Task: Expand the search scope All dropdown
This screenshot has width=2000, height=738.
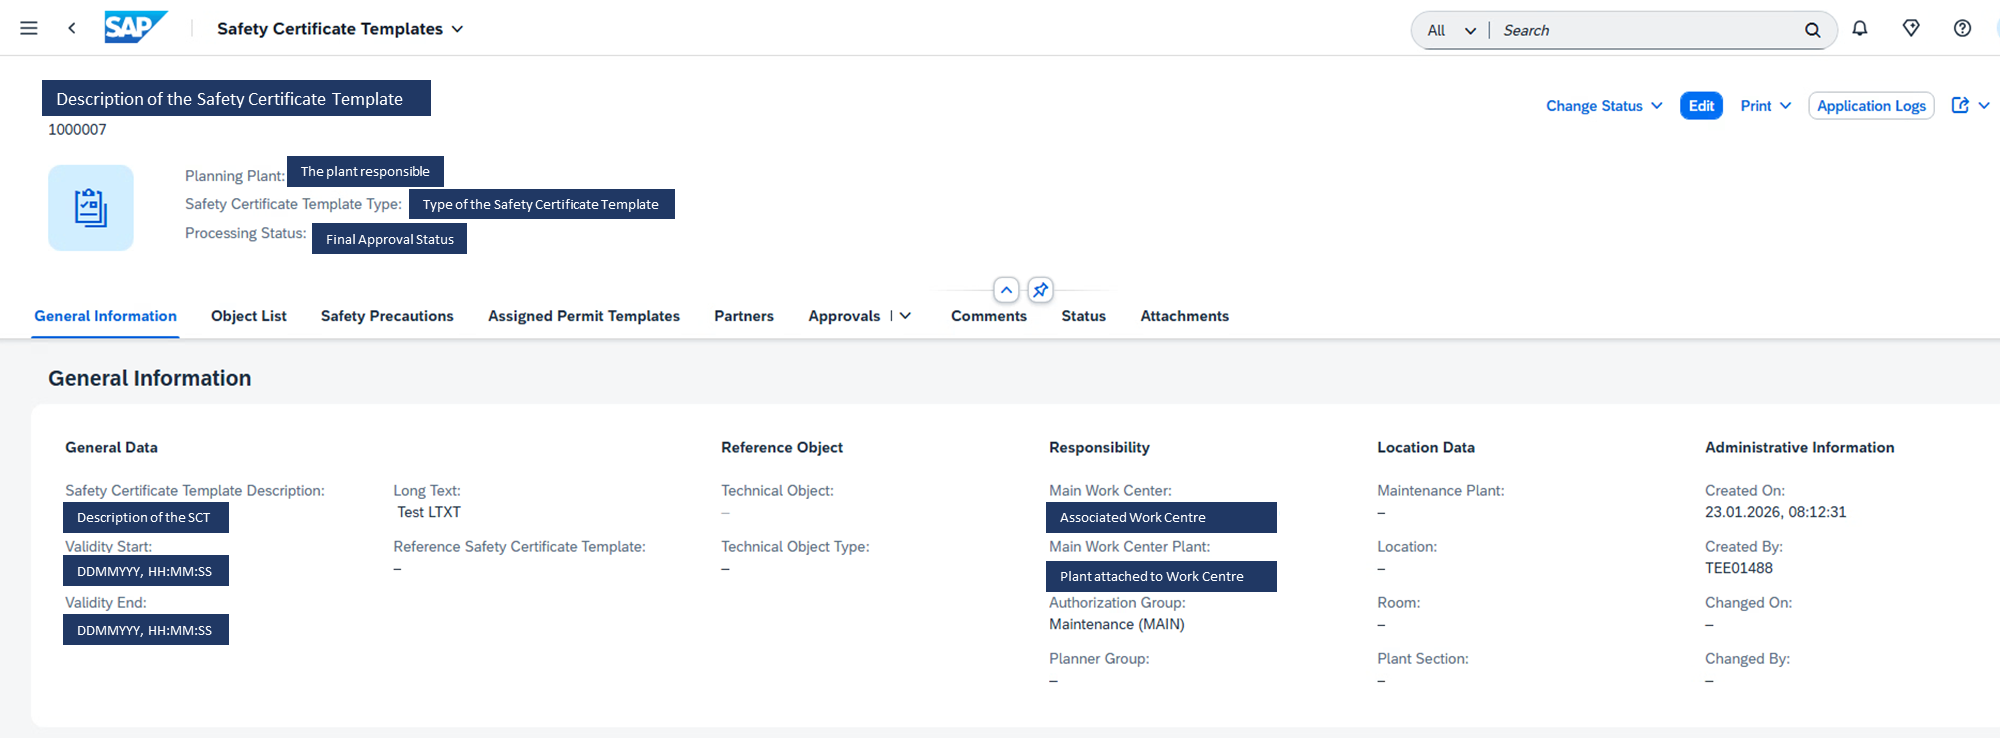Action: click(x=1451, y=30)
